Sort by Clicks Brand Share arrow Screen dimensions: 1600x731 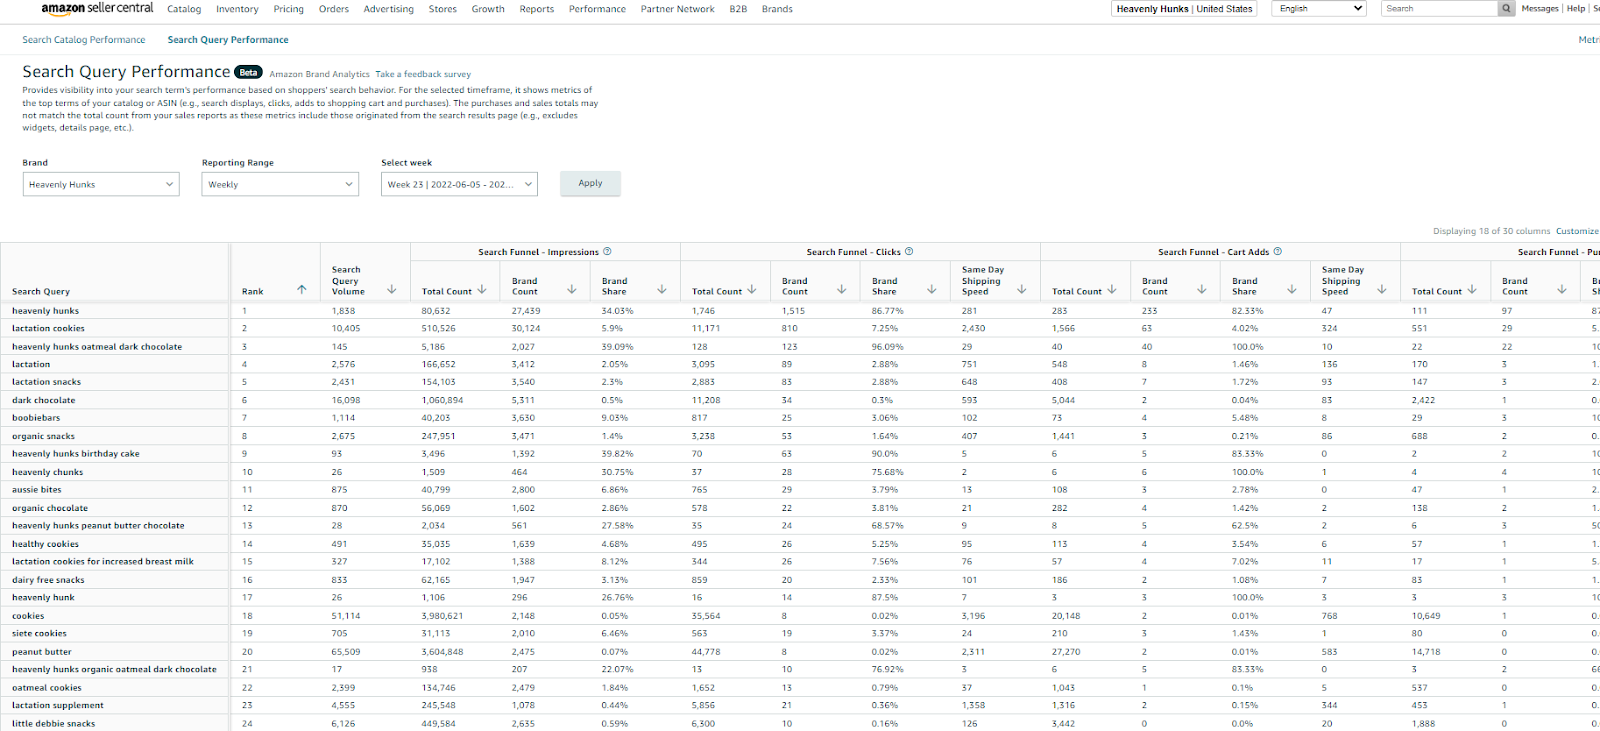click(932, 290)
